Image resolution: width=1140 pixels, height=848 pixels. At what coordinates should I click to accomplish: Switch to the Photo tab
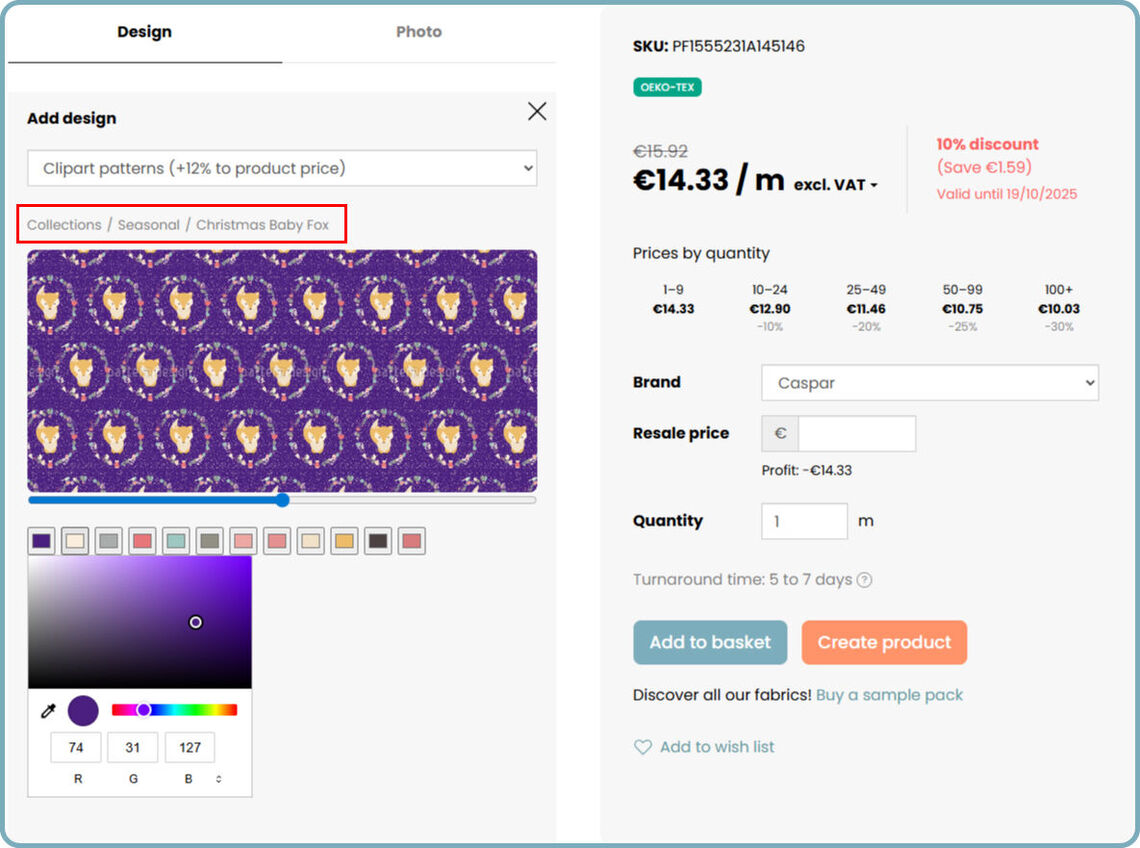click(x=418, y=32)
